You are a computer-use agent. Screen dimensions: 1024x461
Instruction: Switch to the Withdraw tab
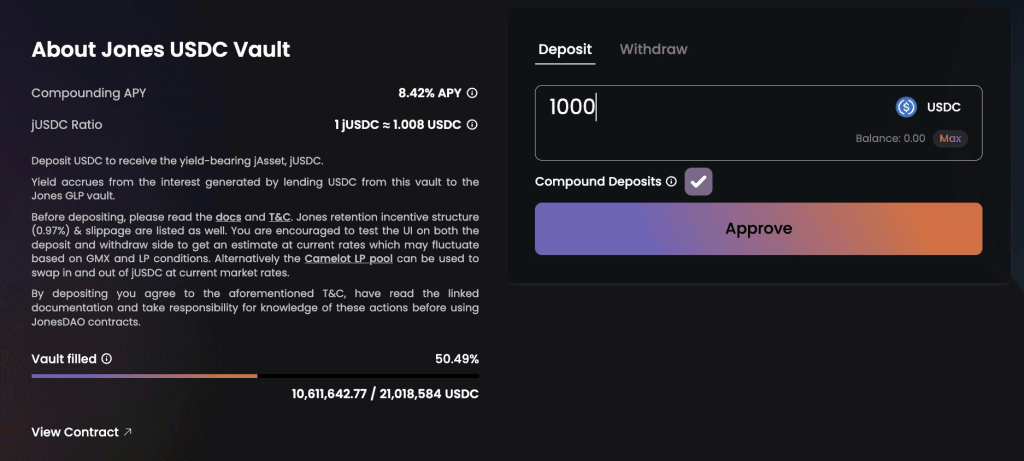tap(653, 49)
